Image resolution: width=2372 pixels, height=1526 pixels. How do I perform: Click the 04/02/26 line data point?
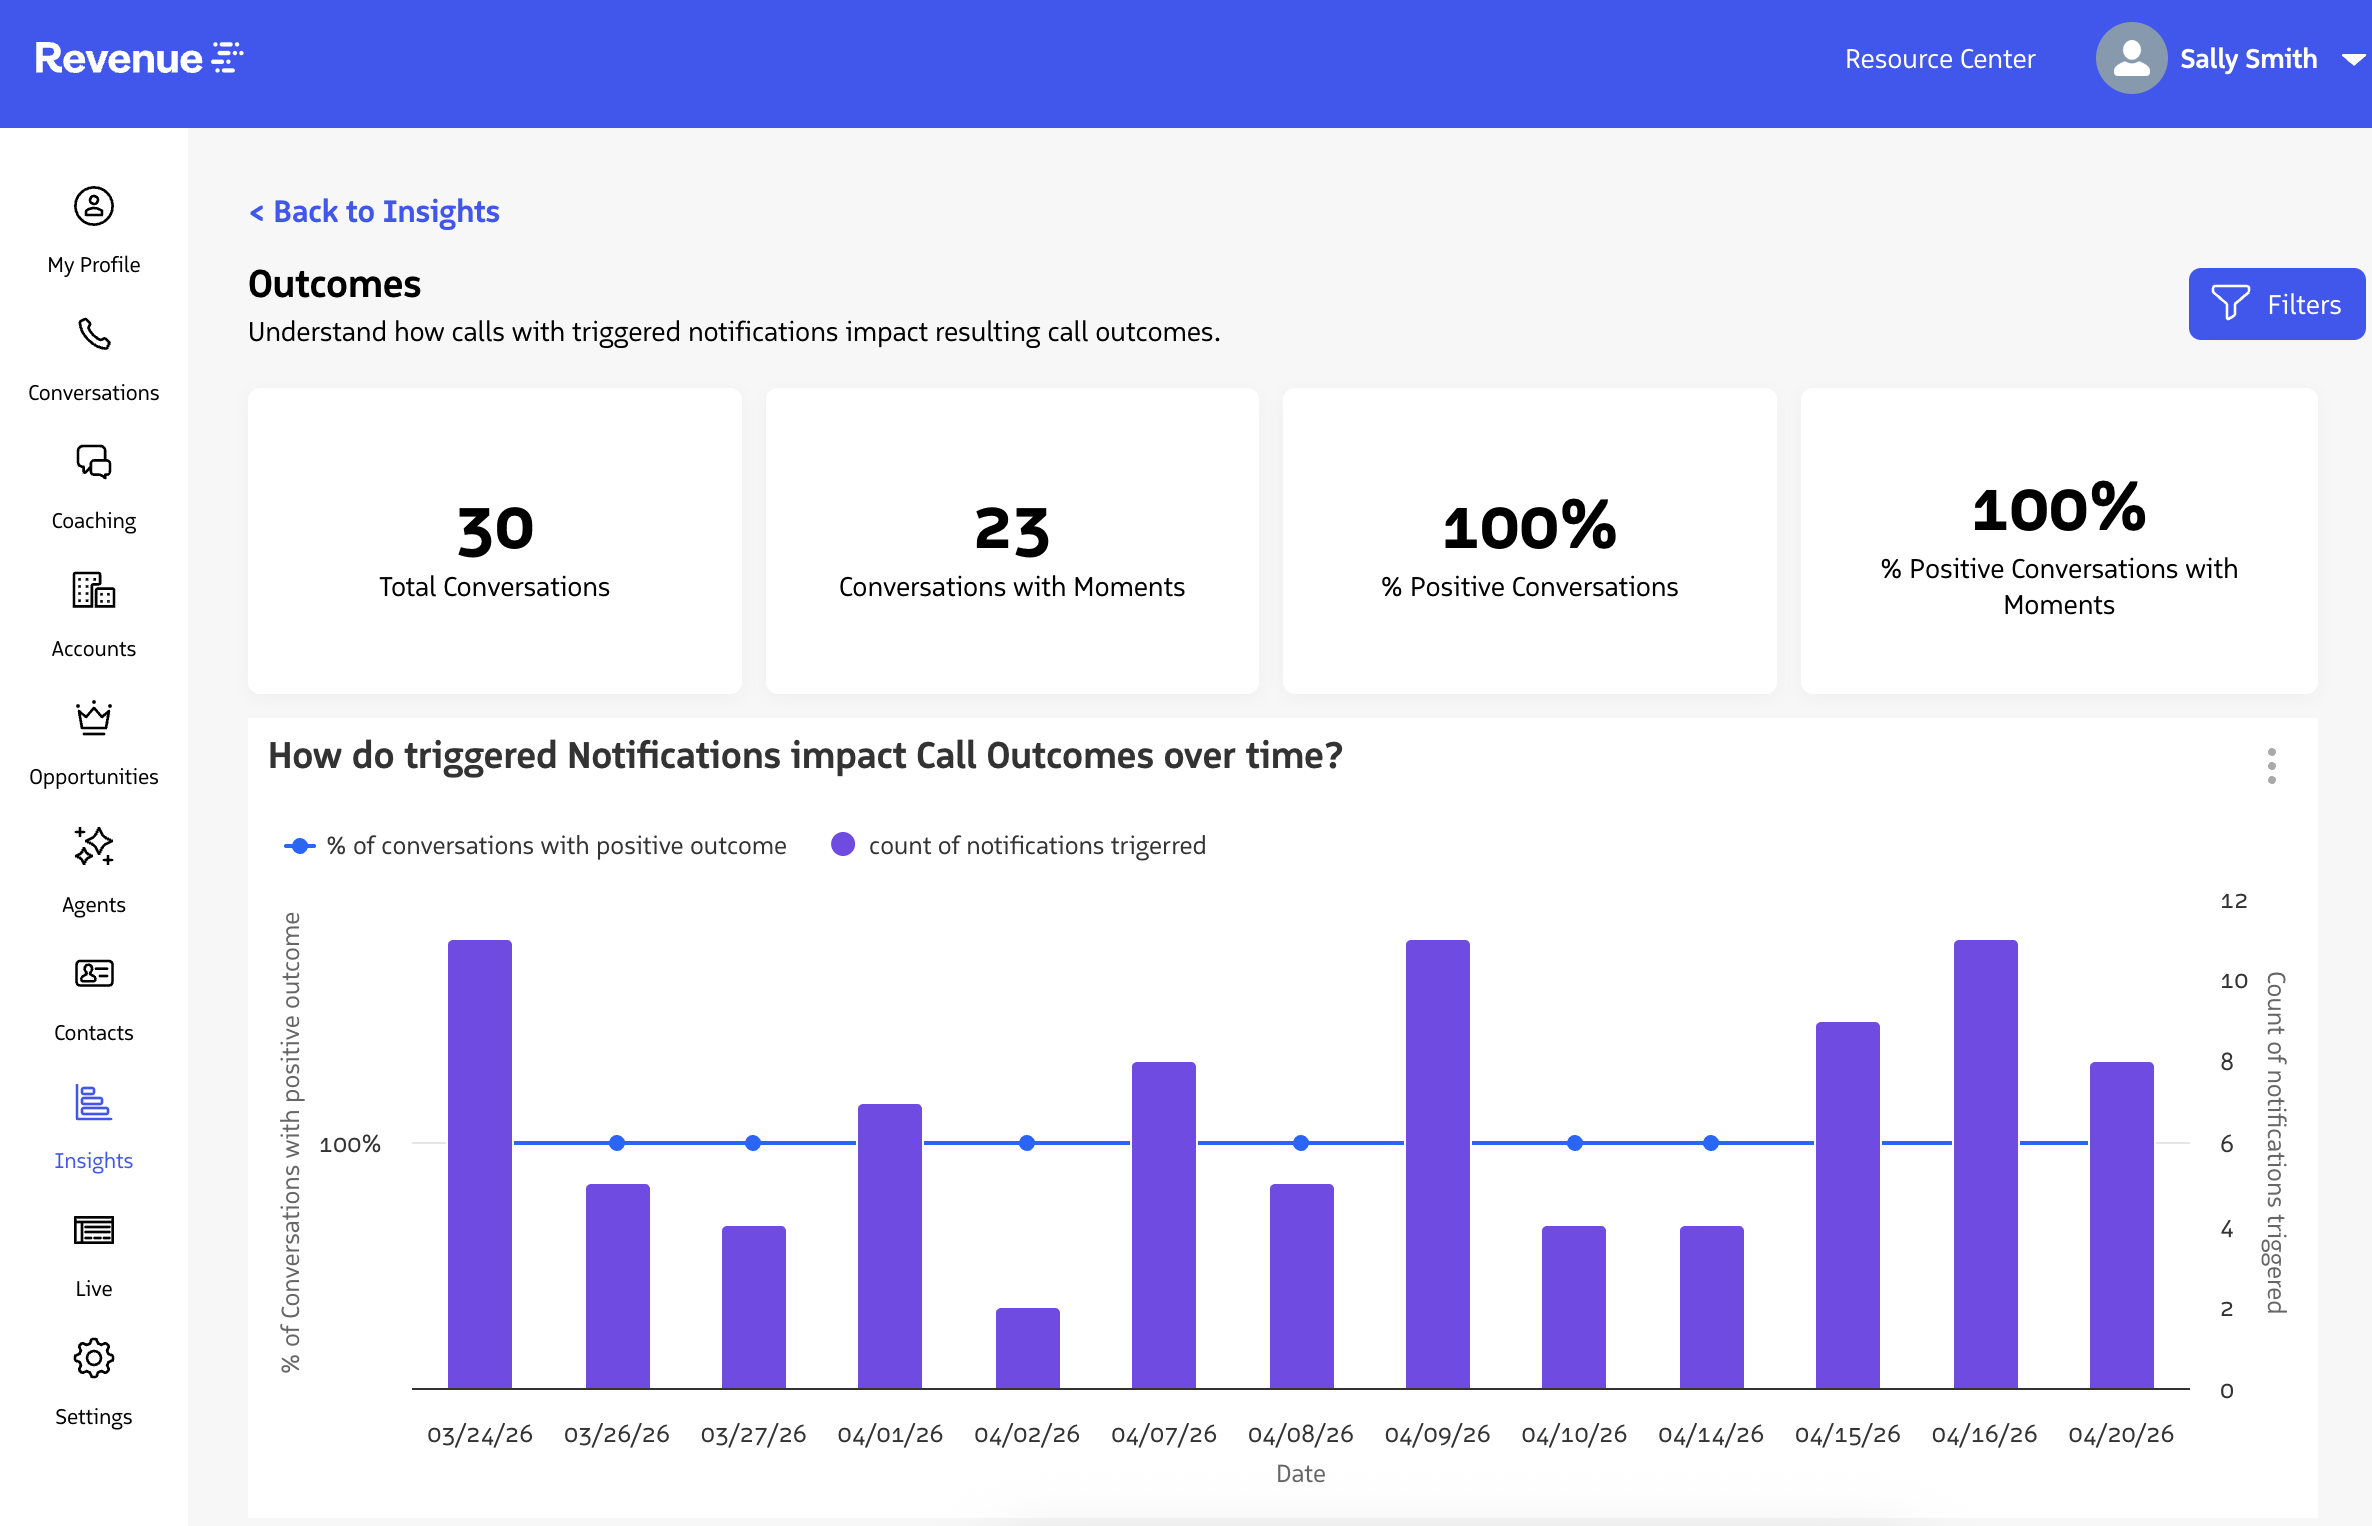coord(1027,1143)
